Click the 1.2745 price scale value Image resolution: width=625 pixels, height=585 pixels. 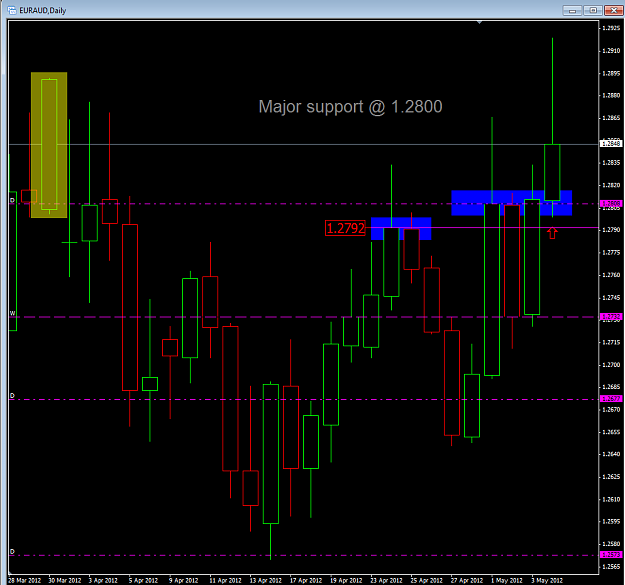[x=611, y=297]
